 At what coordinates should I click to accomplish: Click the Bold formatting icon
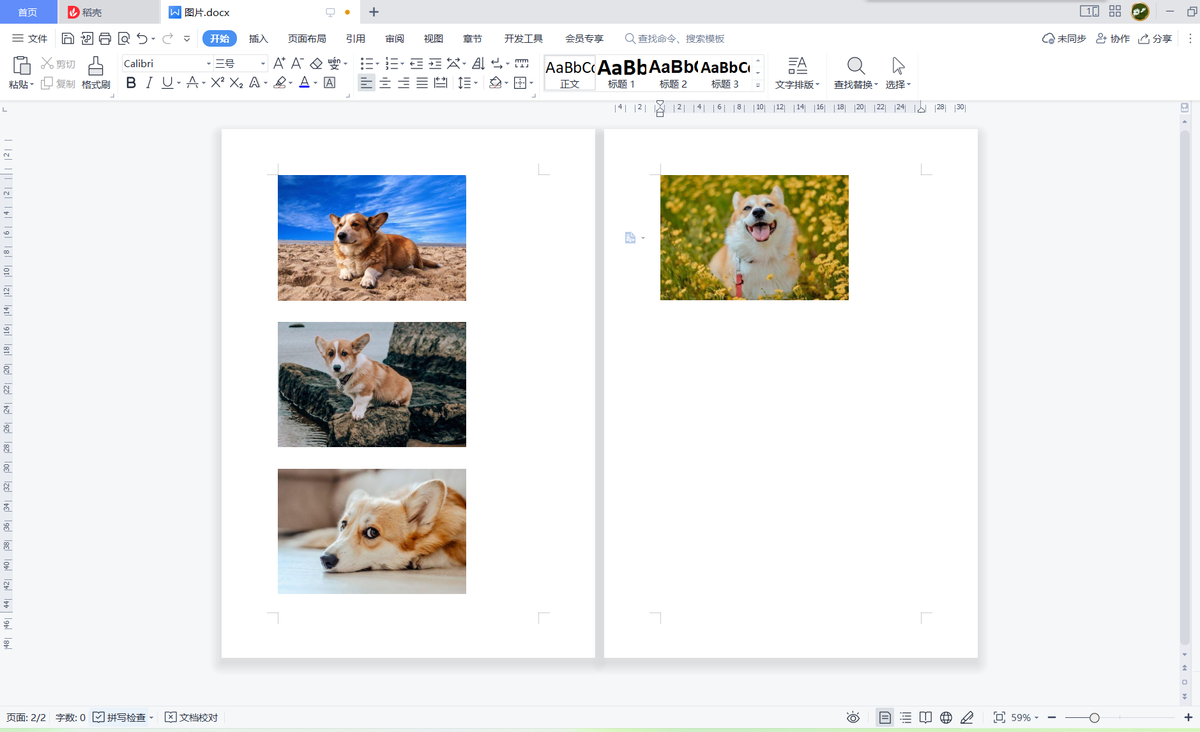(131, 83)
